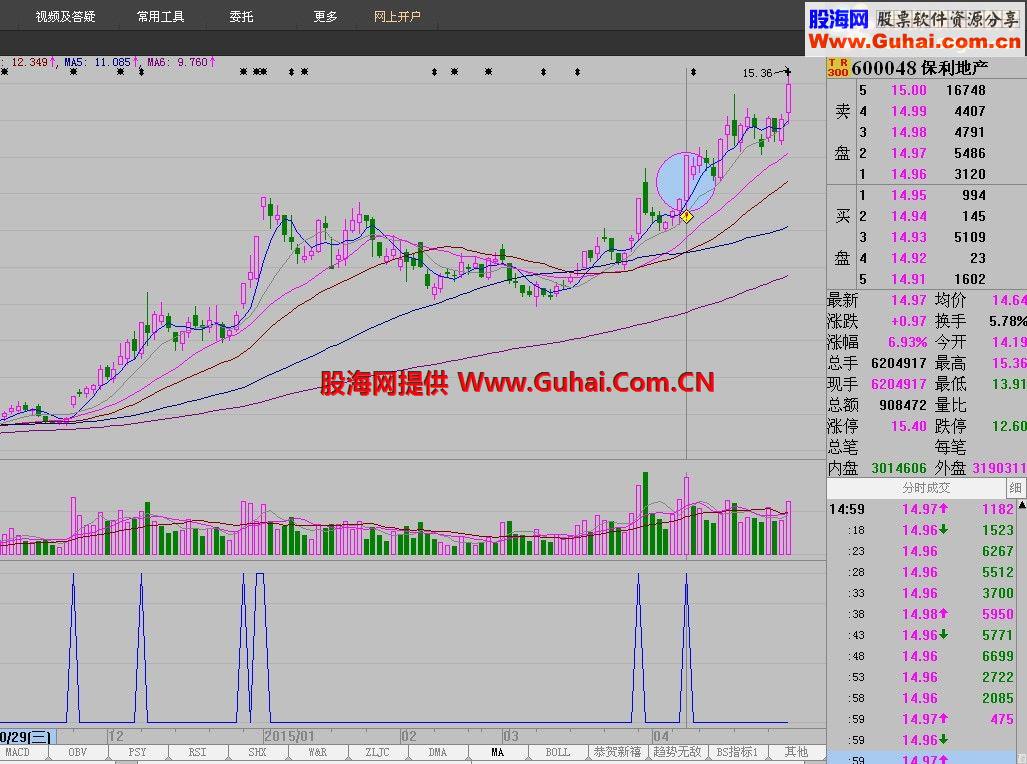
Task: Select the MA indicator tab
Action: 498,752
